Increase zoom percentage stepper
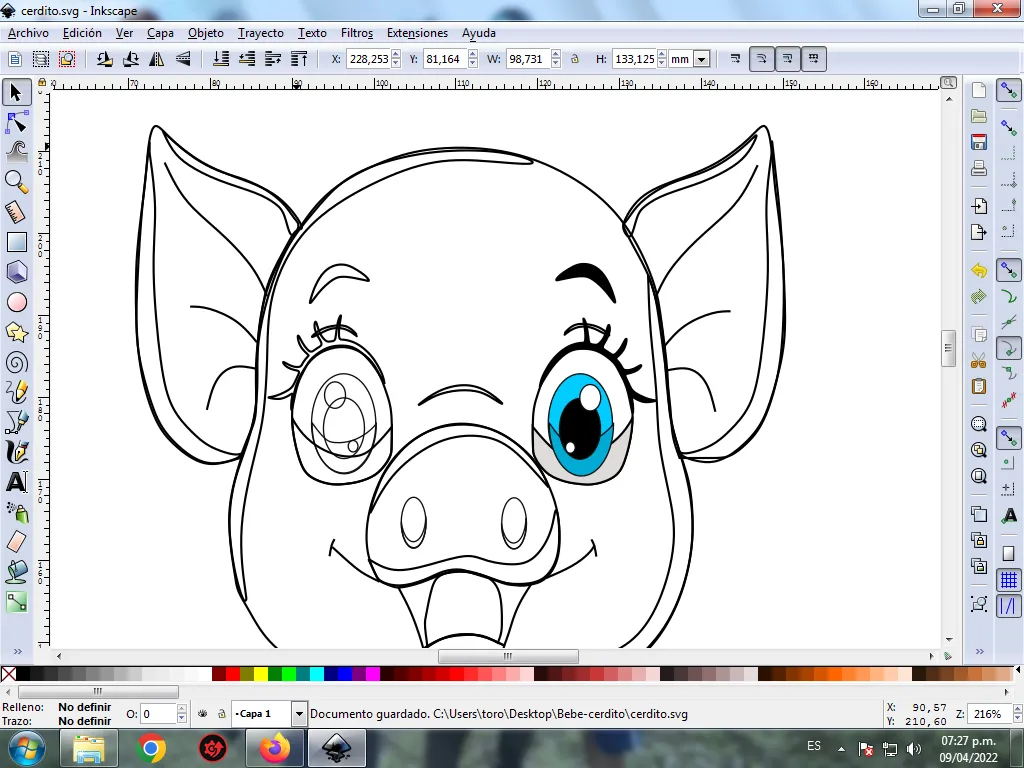Viewport: 1024px width, 768px height. pyautogui.click(x=1017, y=709)
